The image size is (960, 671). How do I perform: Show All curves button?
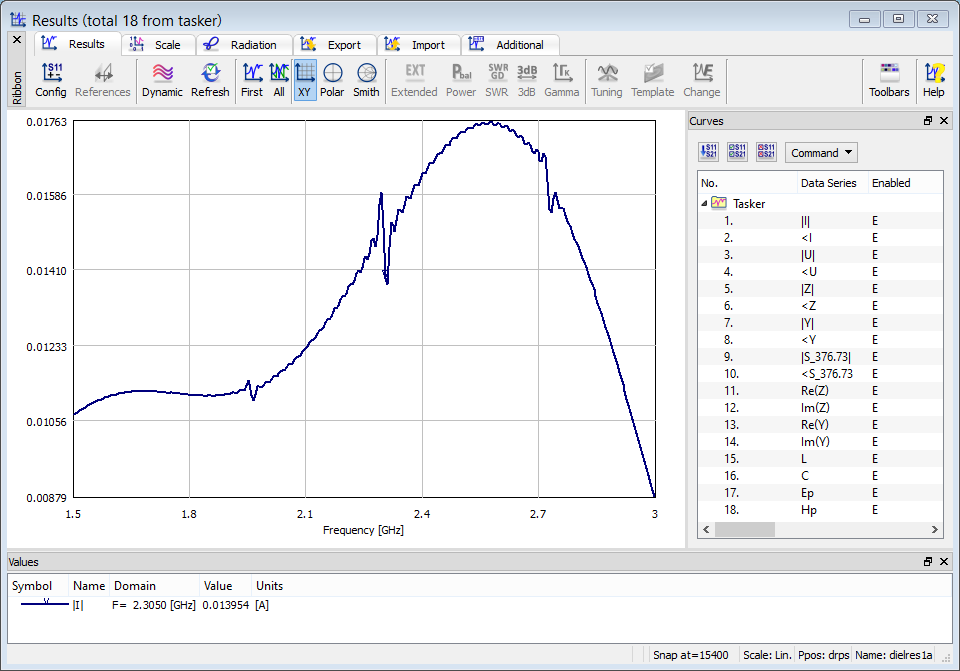click(279, 80)
